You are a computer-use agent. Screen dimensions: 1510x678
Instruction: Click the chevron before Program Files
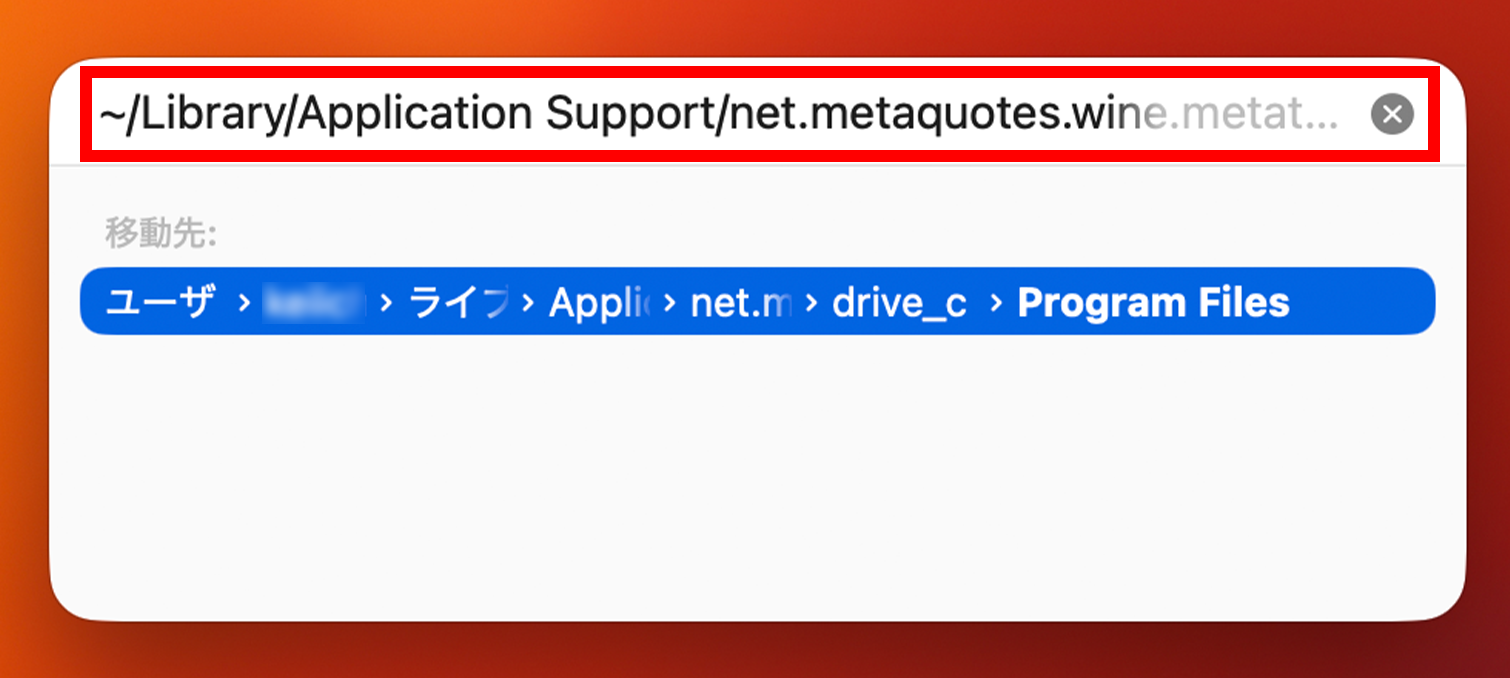(x=995, y=302)
